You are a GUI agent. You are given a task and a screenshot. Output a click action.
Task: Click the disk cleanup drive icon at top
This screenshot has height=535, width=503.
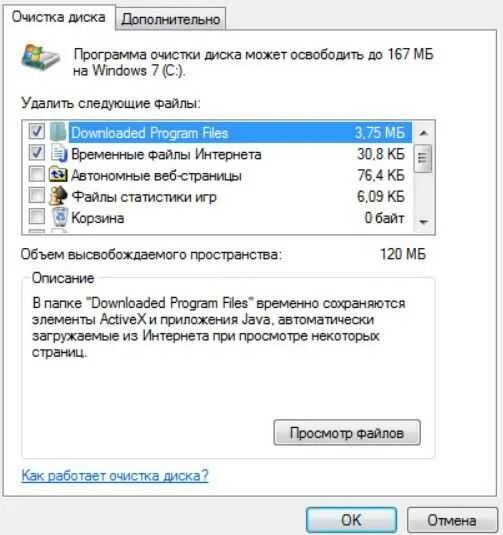40,57
